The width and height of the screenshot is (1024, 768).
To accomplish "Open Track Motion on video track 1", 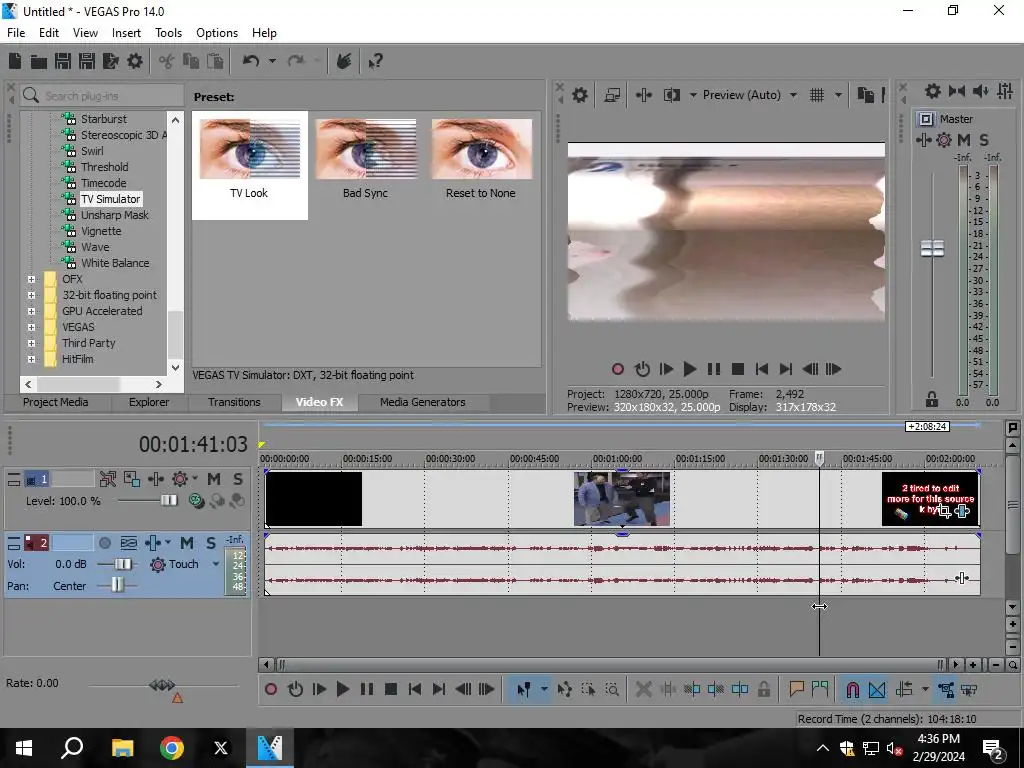I will [x=132, y=479].
